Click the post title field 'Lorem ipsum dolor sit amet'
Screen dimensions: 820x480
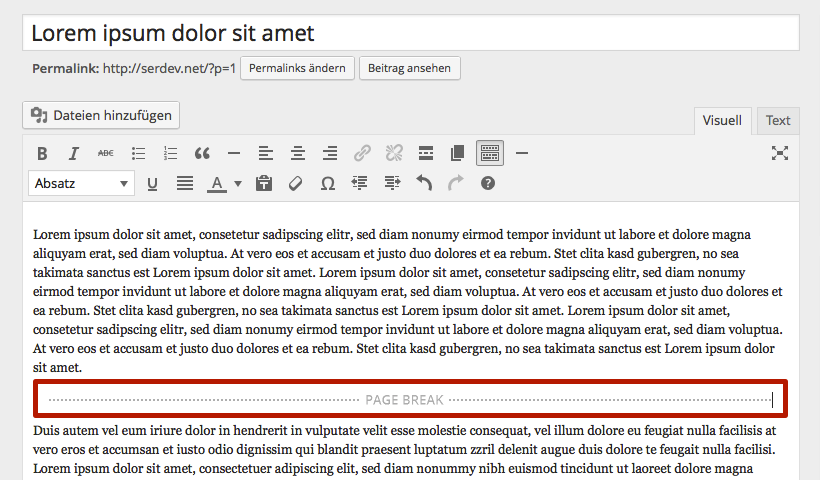[x=411, y=33]
